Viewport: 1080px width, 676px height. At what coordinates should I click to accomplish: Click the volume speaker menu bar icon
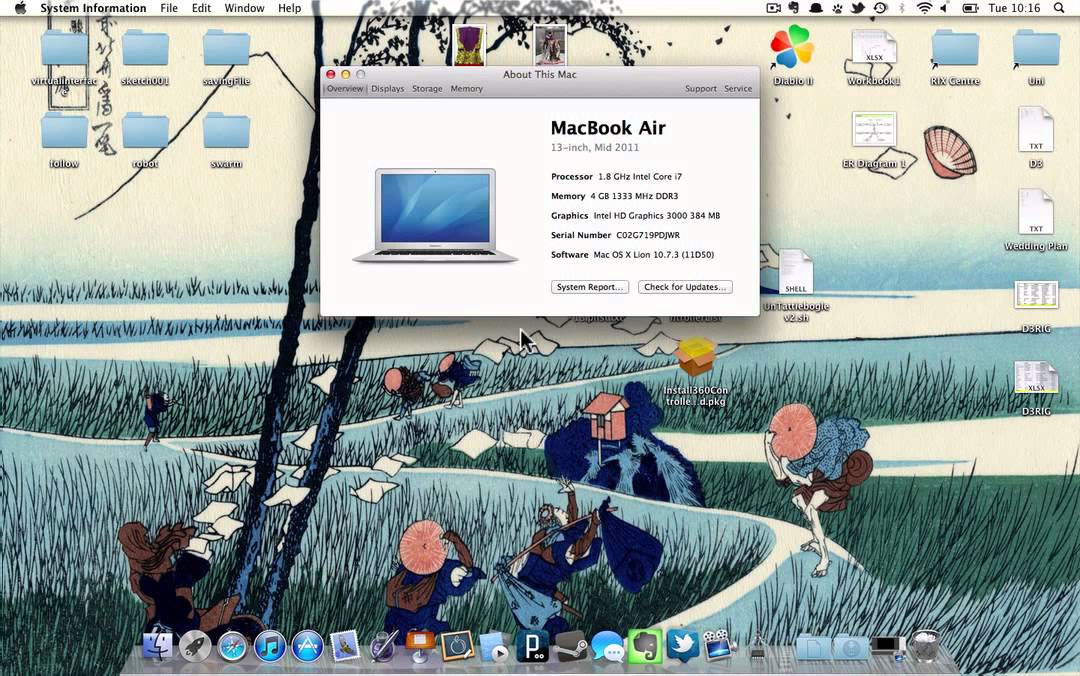pos(944,8)
